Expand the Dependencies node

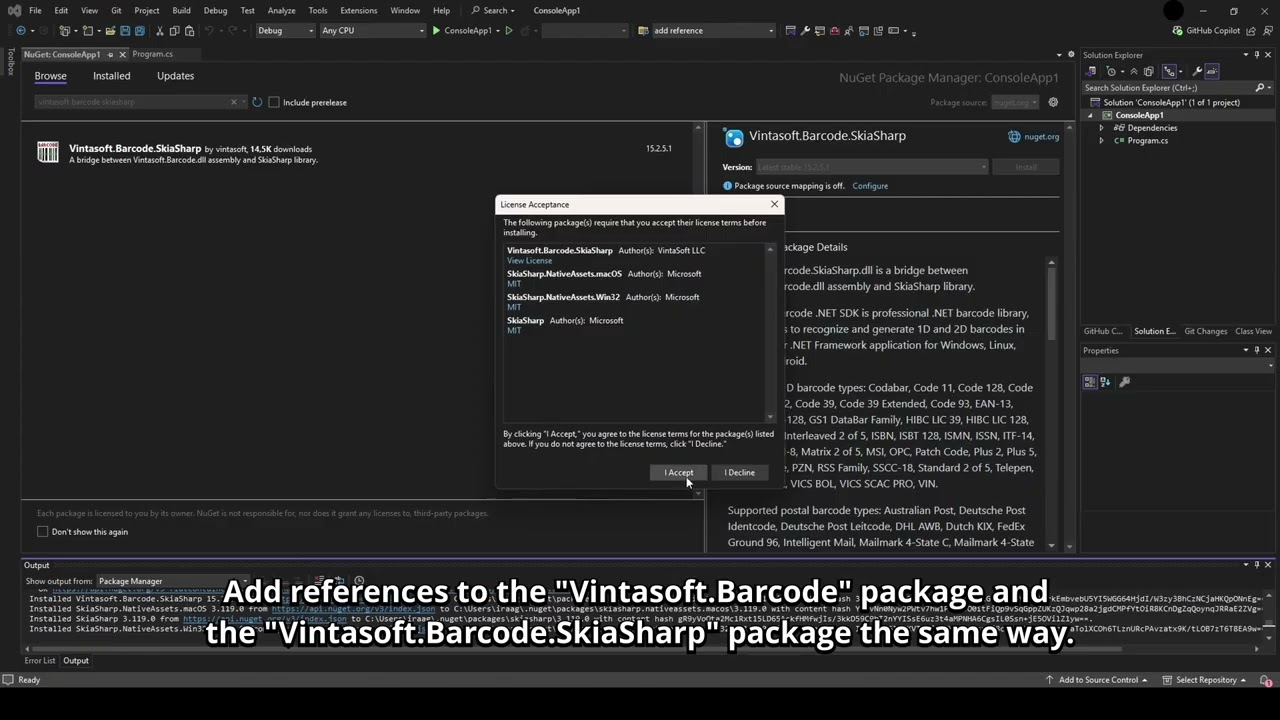pyautogui.click(x=1102, y=128)
